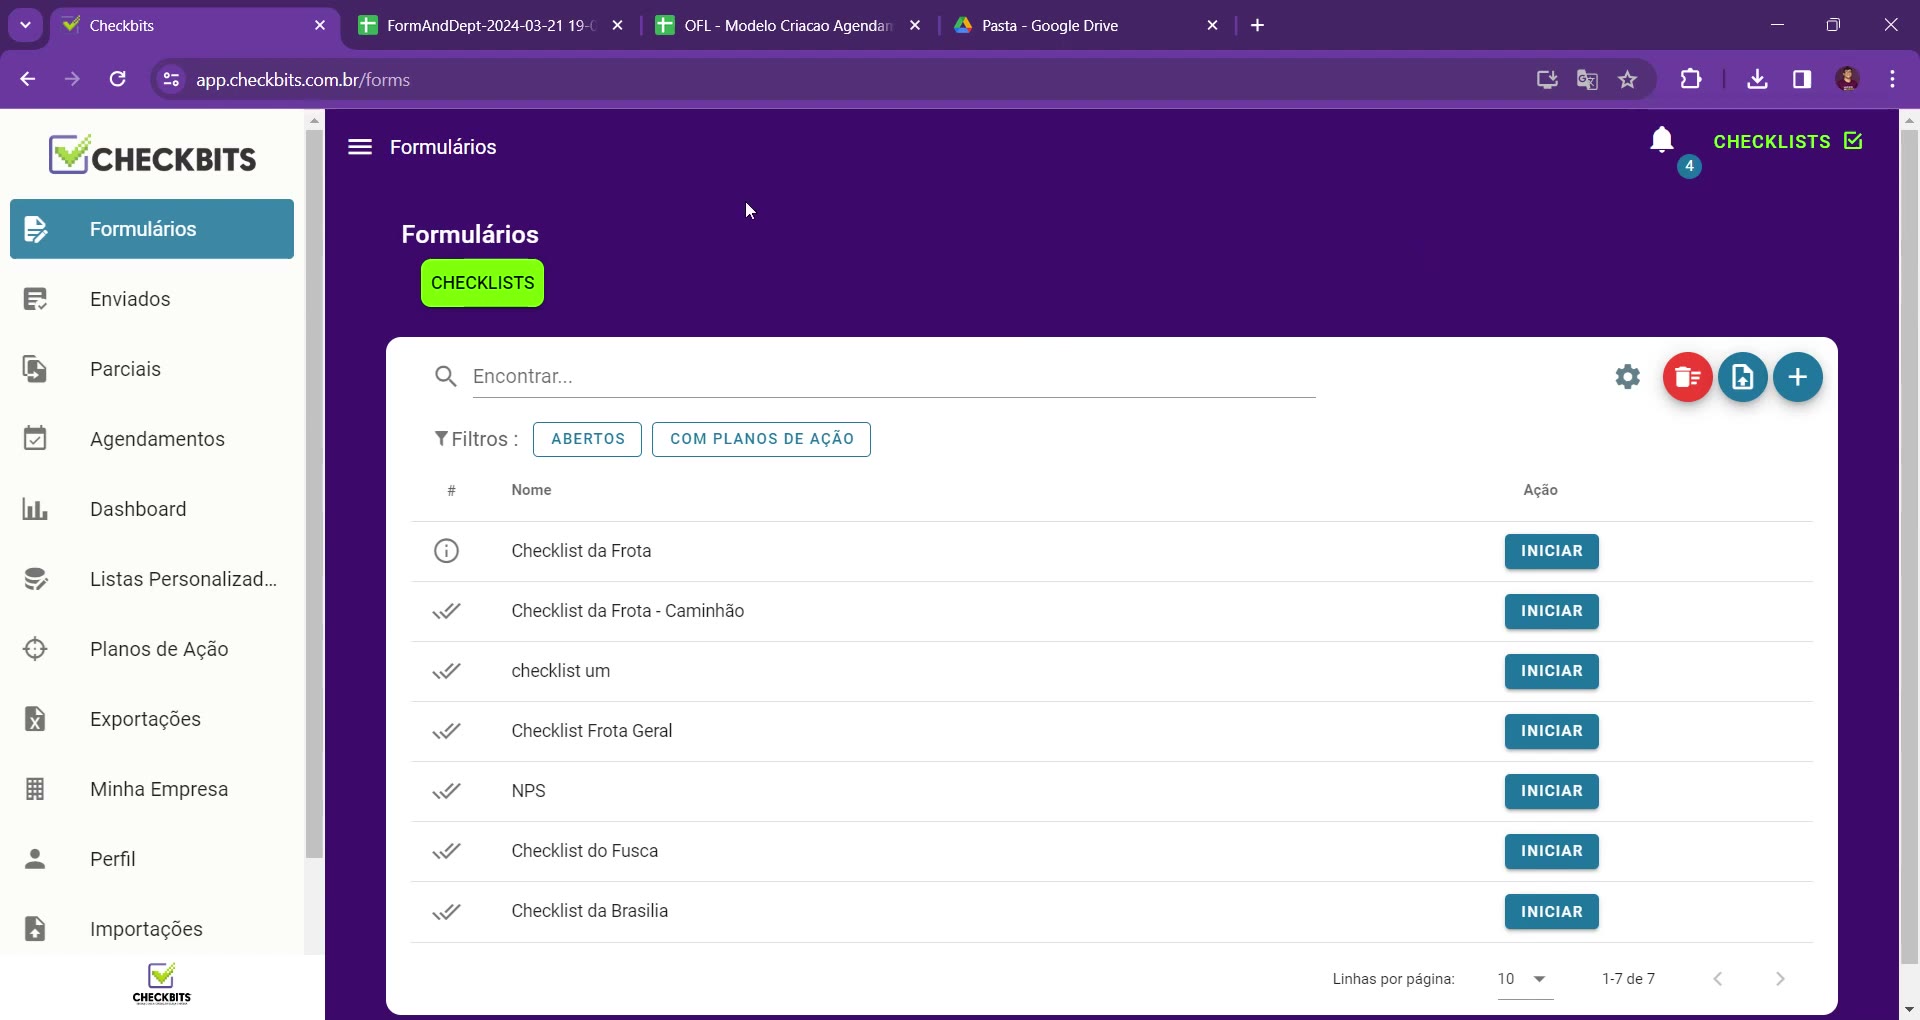
Task: Start Checklist da Frota with INICIAR
Action: (1552, 551)
